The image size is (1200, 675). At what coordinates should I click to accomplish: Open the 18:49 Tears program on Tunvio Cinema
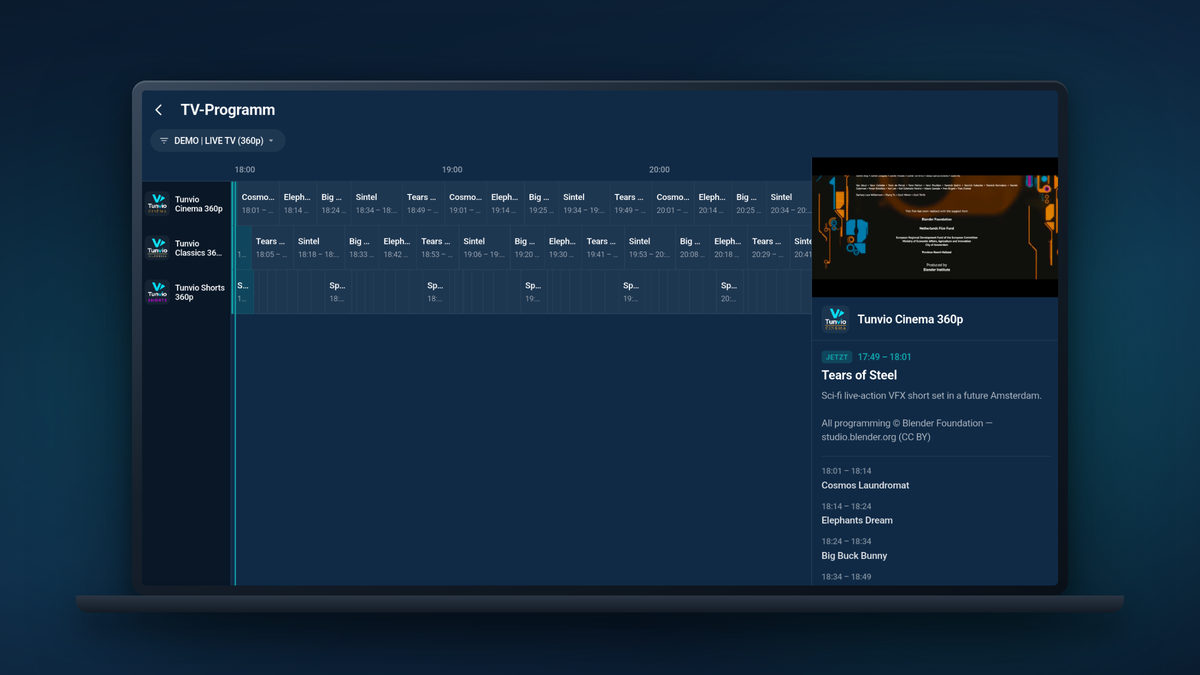pos(424,203)
